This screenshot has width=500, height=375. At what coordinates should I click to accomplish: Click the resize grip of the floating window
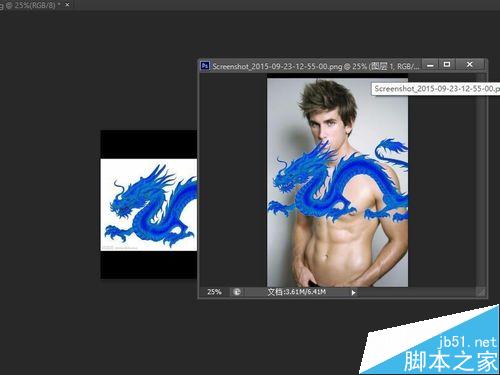click(481, 292)
